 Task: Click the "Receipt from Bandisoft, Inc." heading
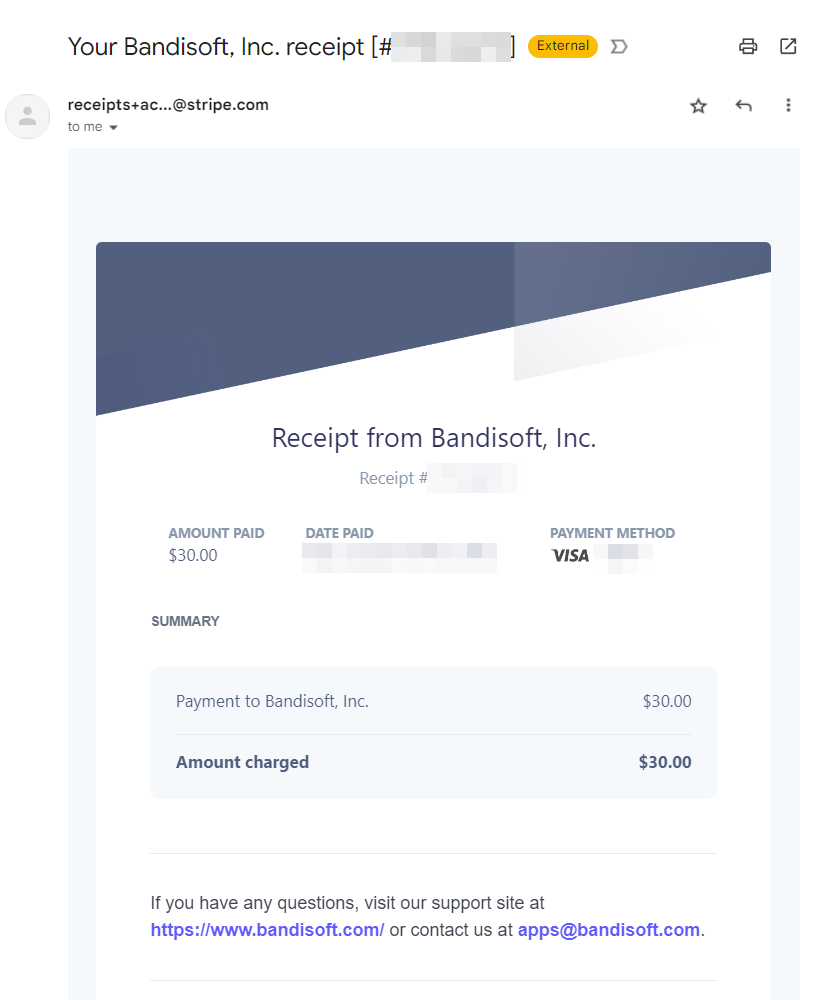click(434, 438)
